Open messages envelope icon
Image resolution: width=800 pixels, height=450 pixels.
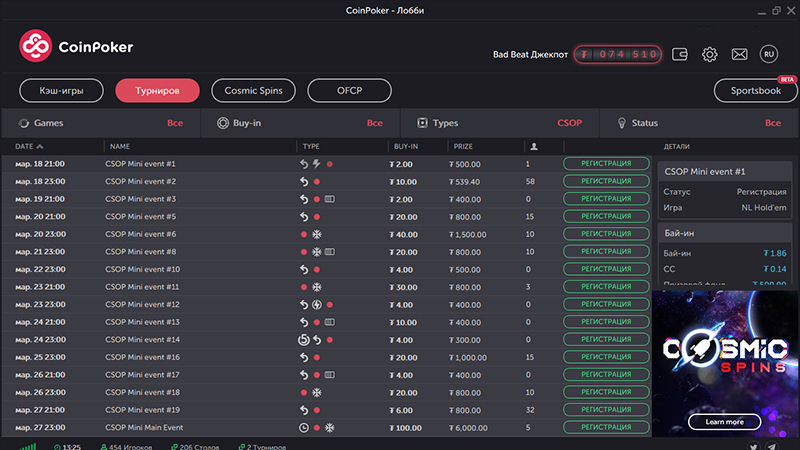(739, 54)
